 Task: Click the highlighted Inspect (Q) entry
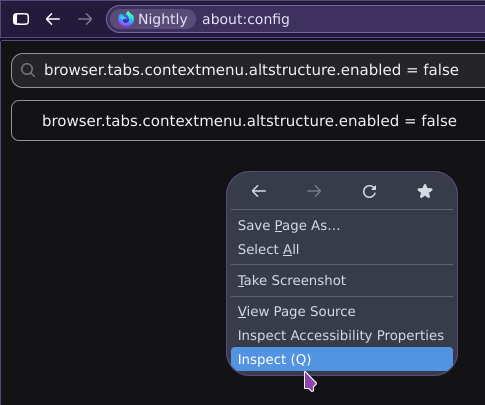pos(342,359)
